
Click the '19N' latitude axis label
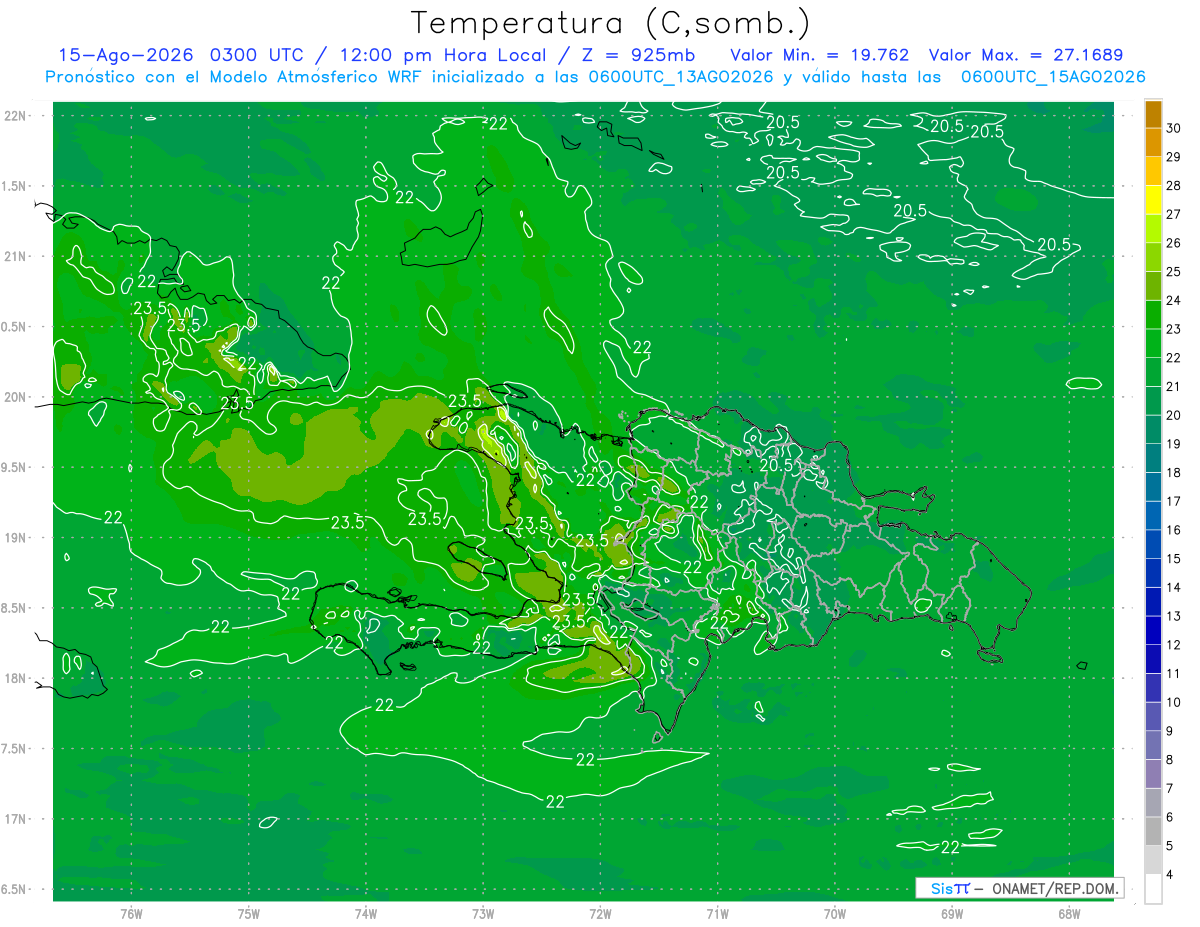point(16,538)
